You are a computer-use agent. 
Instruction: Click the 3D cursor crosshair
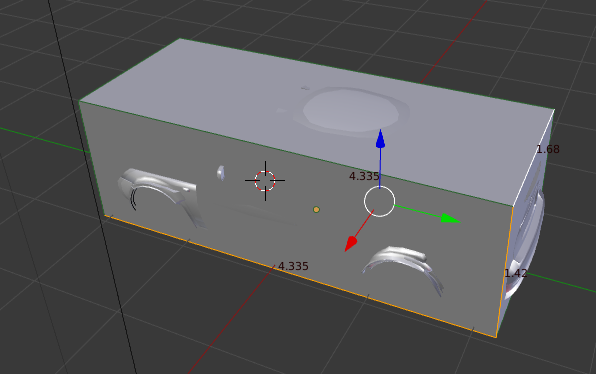click(265, 181)
